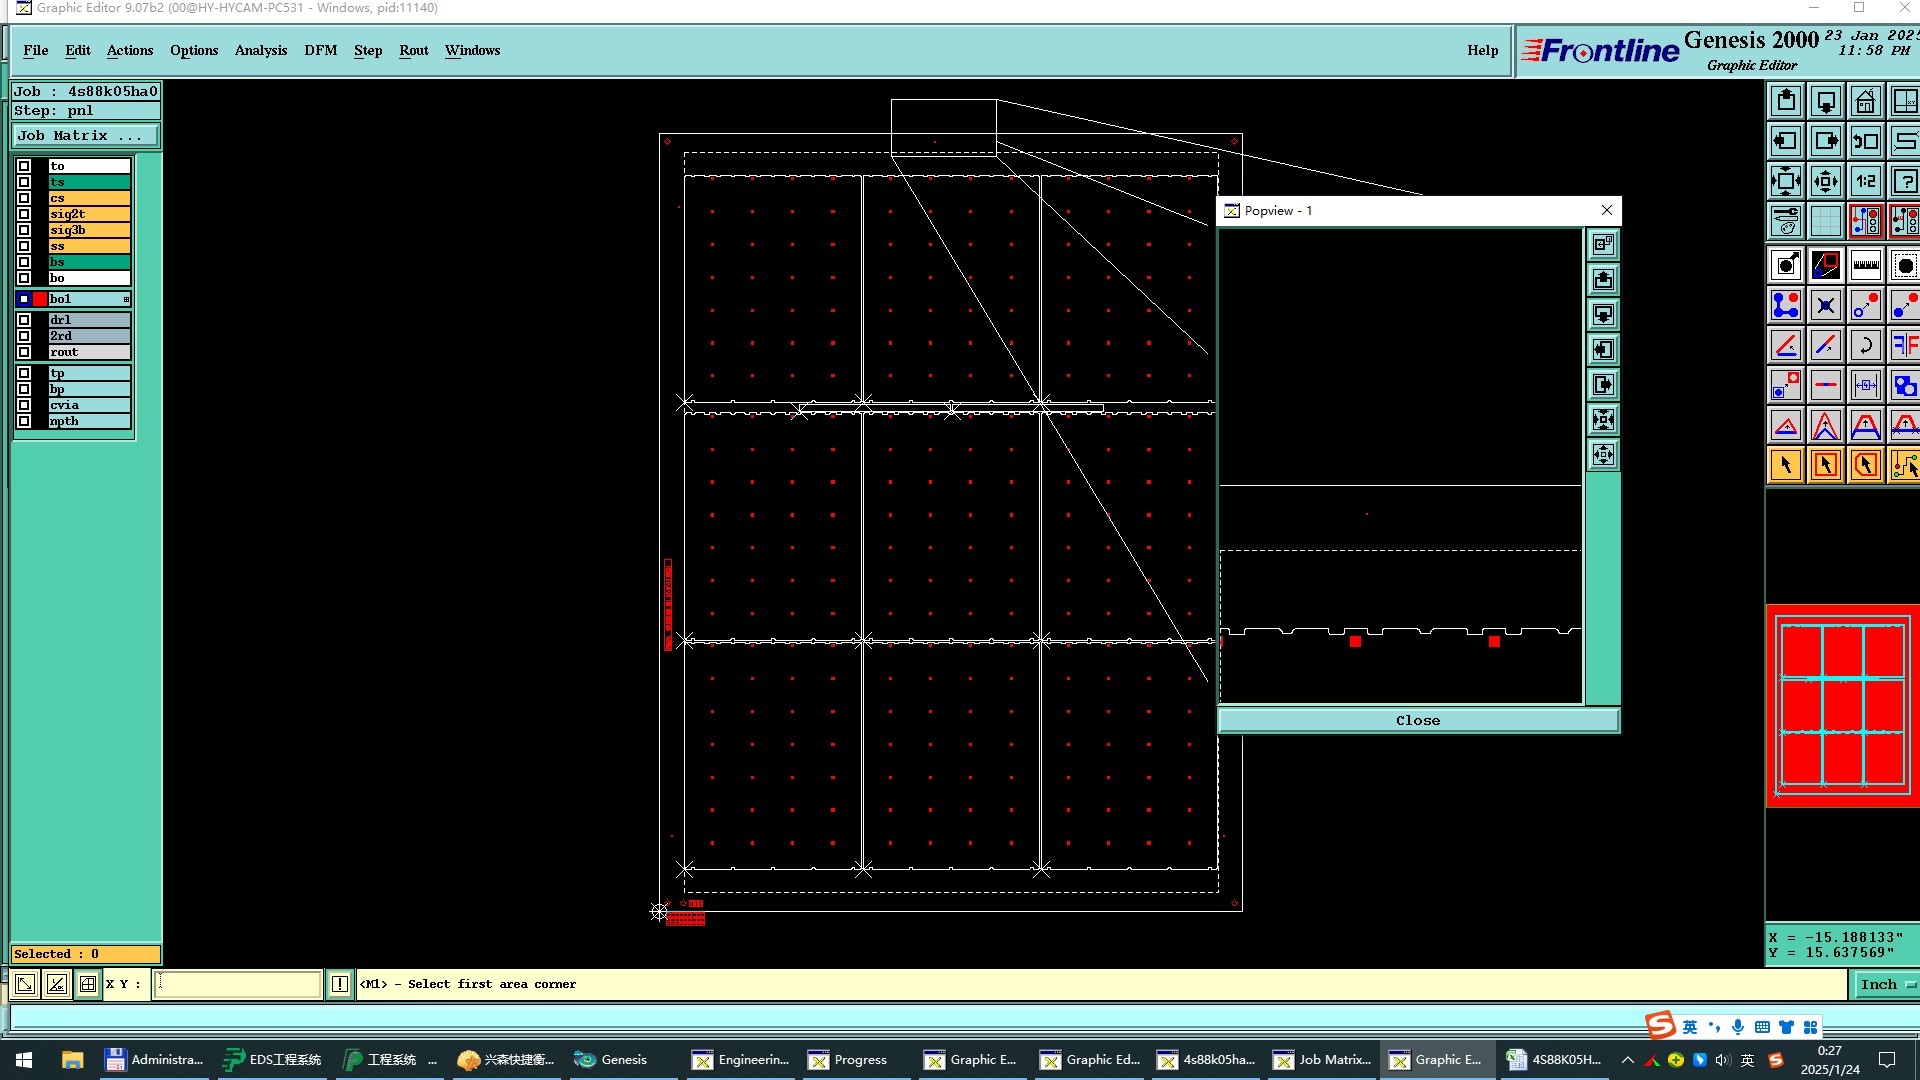Image resolution: width=1920 pixels, height=1080 pixels.
Task: Open the Inch units dropdown
Action: 1886,984
